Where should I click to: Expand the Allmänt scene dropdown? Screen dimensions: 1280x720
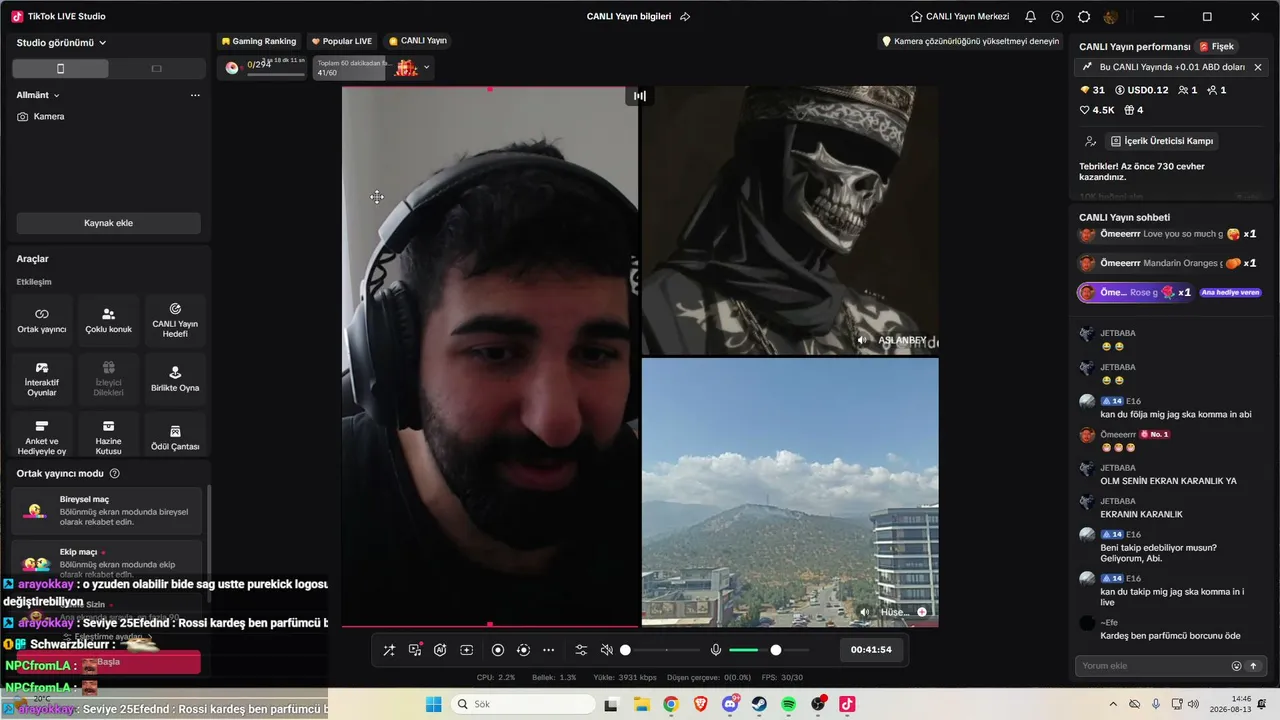[38, 95]
